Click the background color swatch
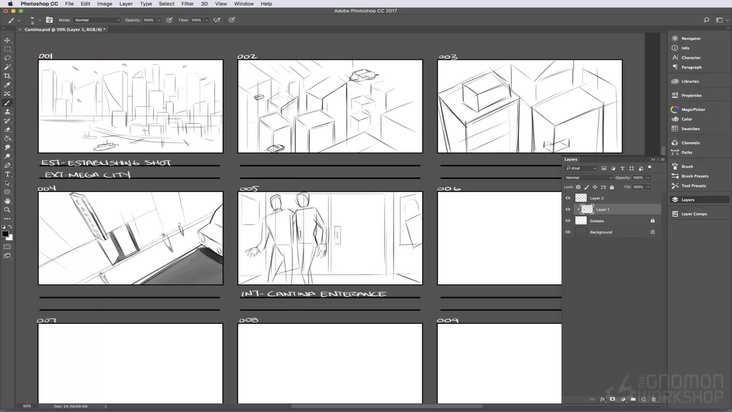 click(9, 237)
